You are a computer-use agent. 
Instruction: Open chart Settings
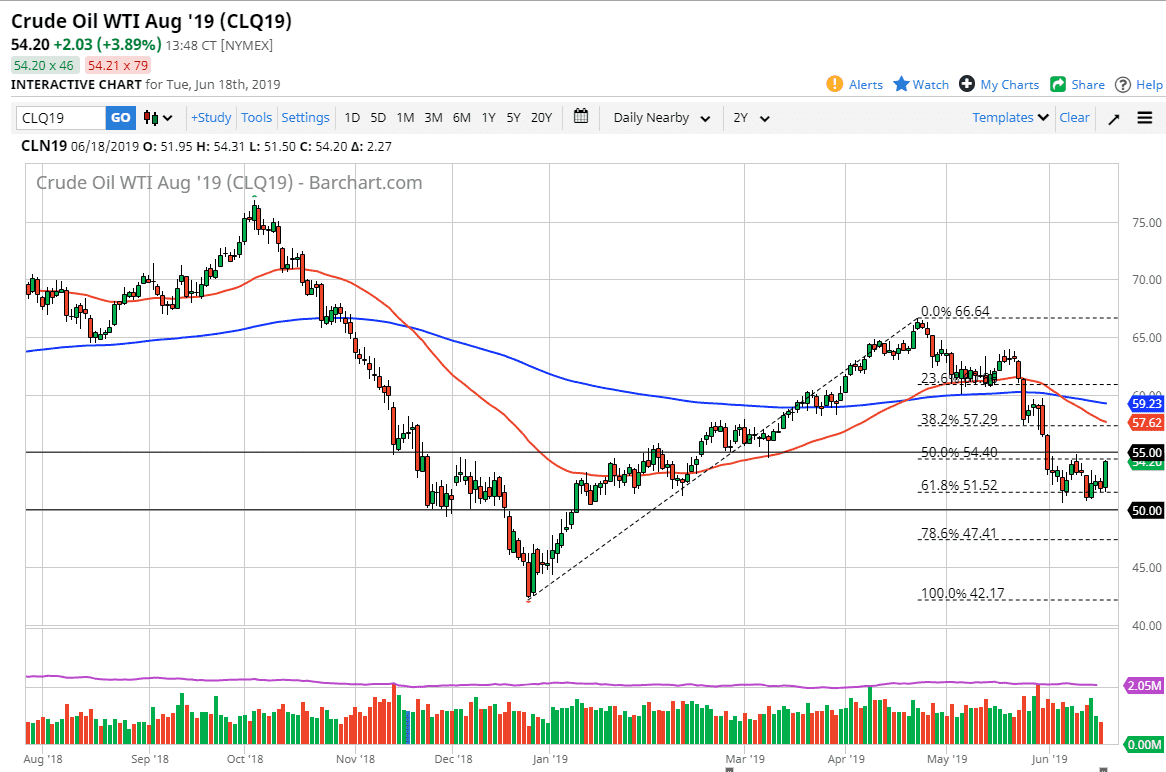[x=305, y=117]
